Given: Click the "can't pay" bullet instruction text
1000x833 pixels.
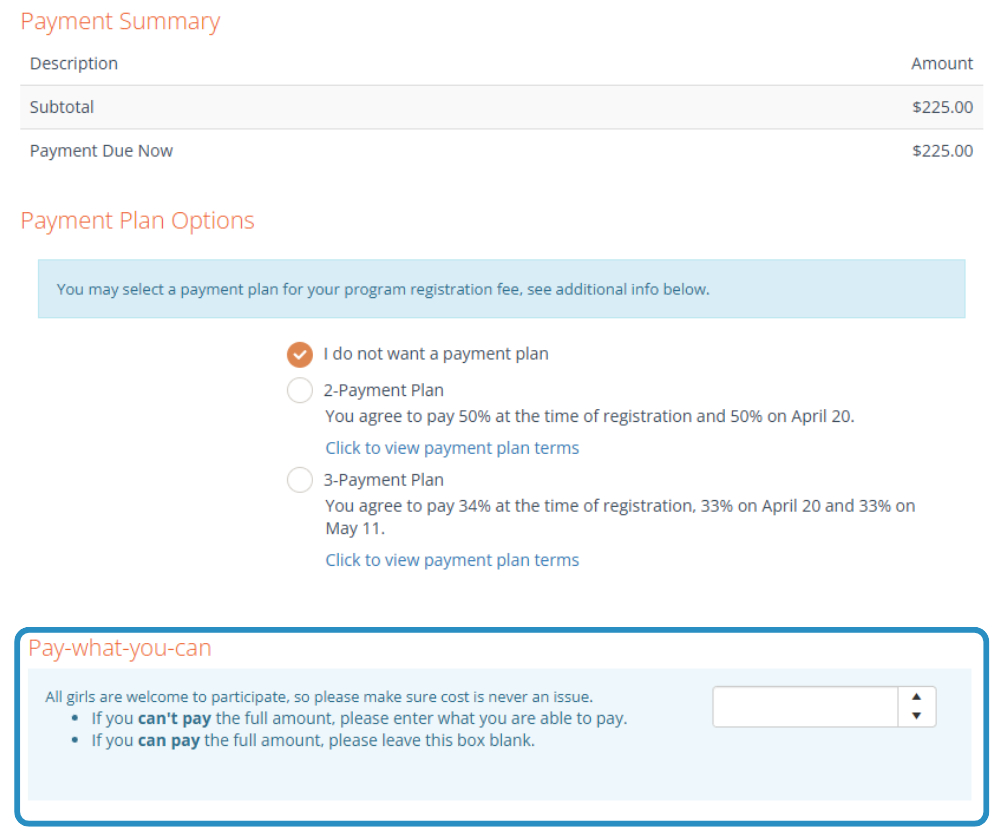Looking at the screenshot, I should click(359, 718).
